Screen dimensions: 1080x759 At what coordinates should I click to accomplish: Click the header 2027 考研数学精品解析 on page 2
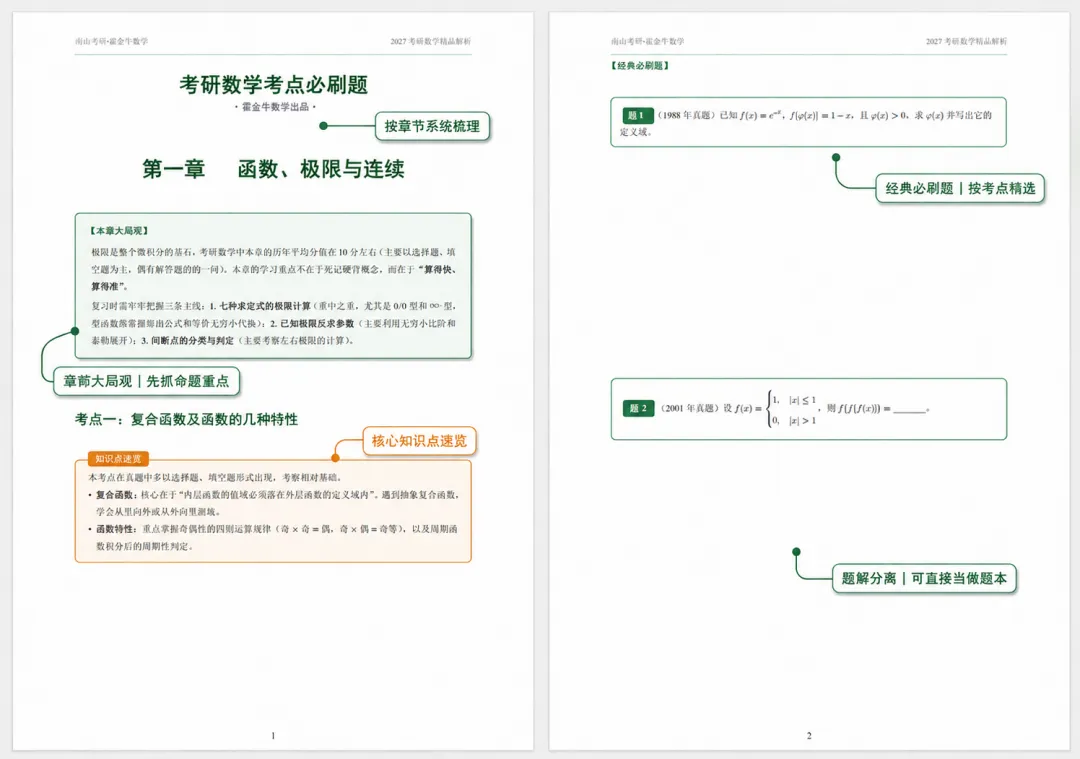(x=966, y=41)
